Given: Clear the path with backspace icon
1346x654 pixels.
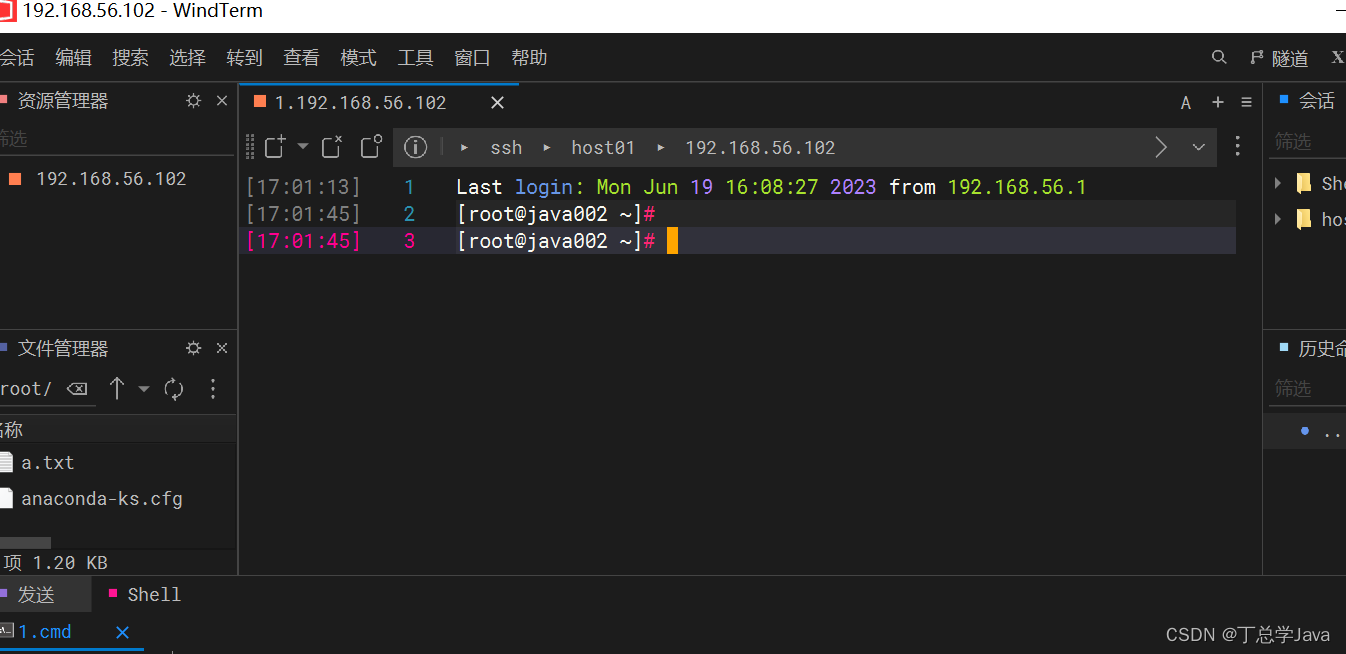Looking at the screenshot, I should point(77,389).
